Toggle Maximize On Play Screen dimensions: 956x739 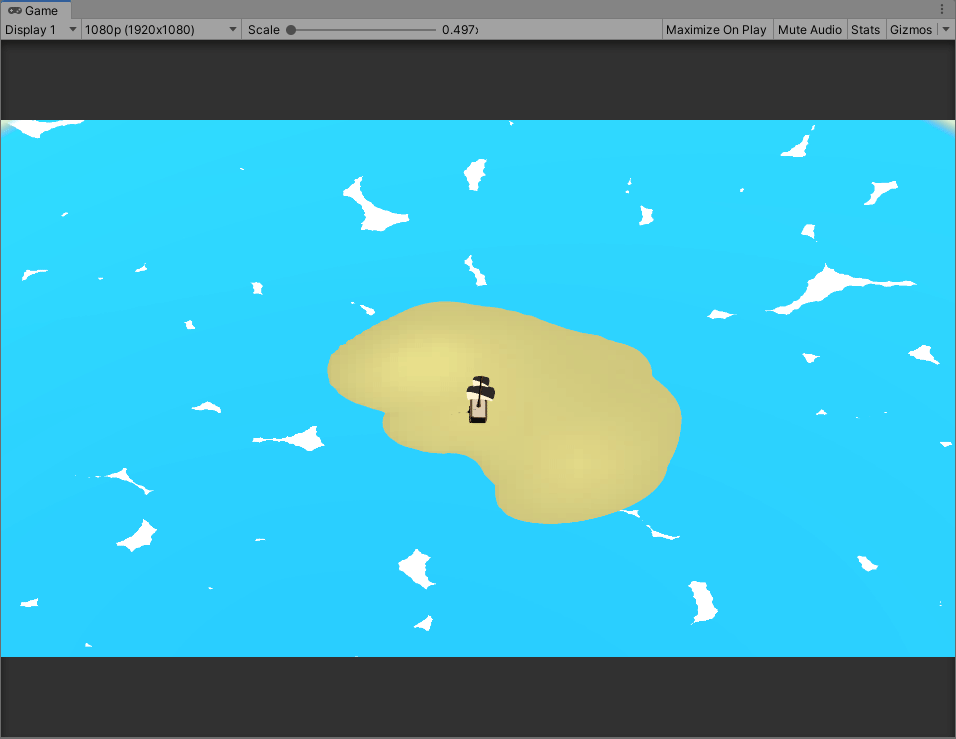click(716, 30)
